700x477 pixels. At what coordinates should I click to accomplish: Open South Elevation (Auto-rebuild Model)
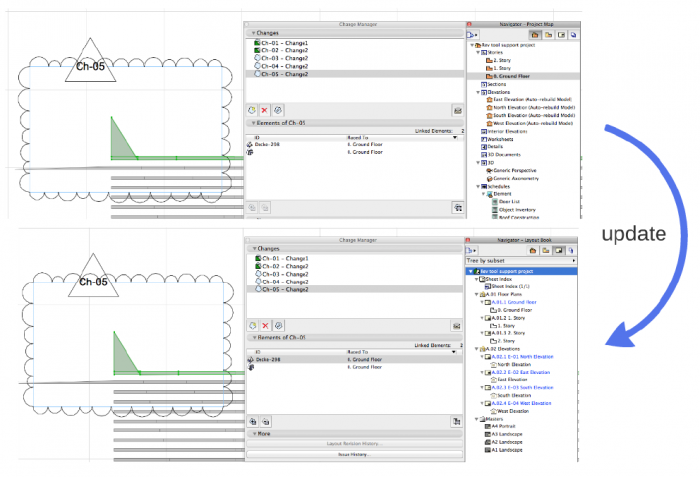click(530, 115)
